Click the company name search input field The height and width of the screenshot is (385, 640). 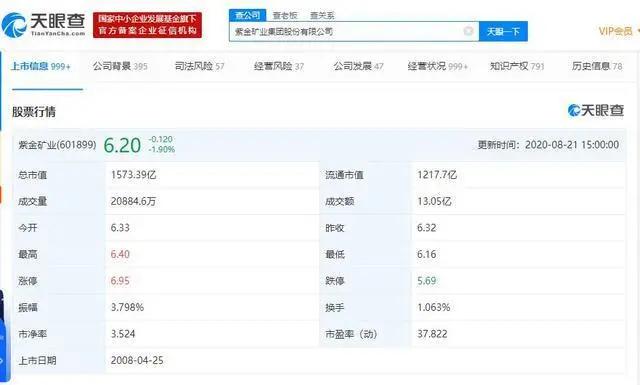[347, 31]
